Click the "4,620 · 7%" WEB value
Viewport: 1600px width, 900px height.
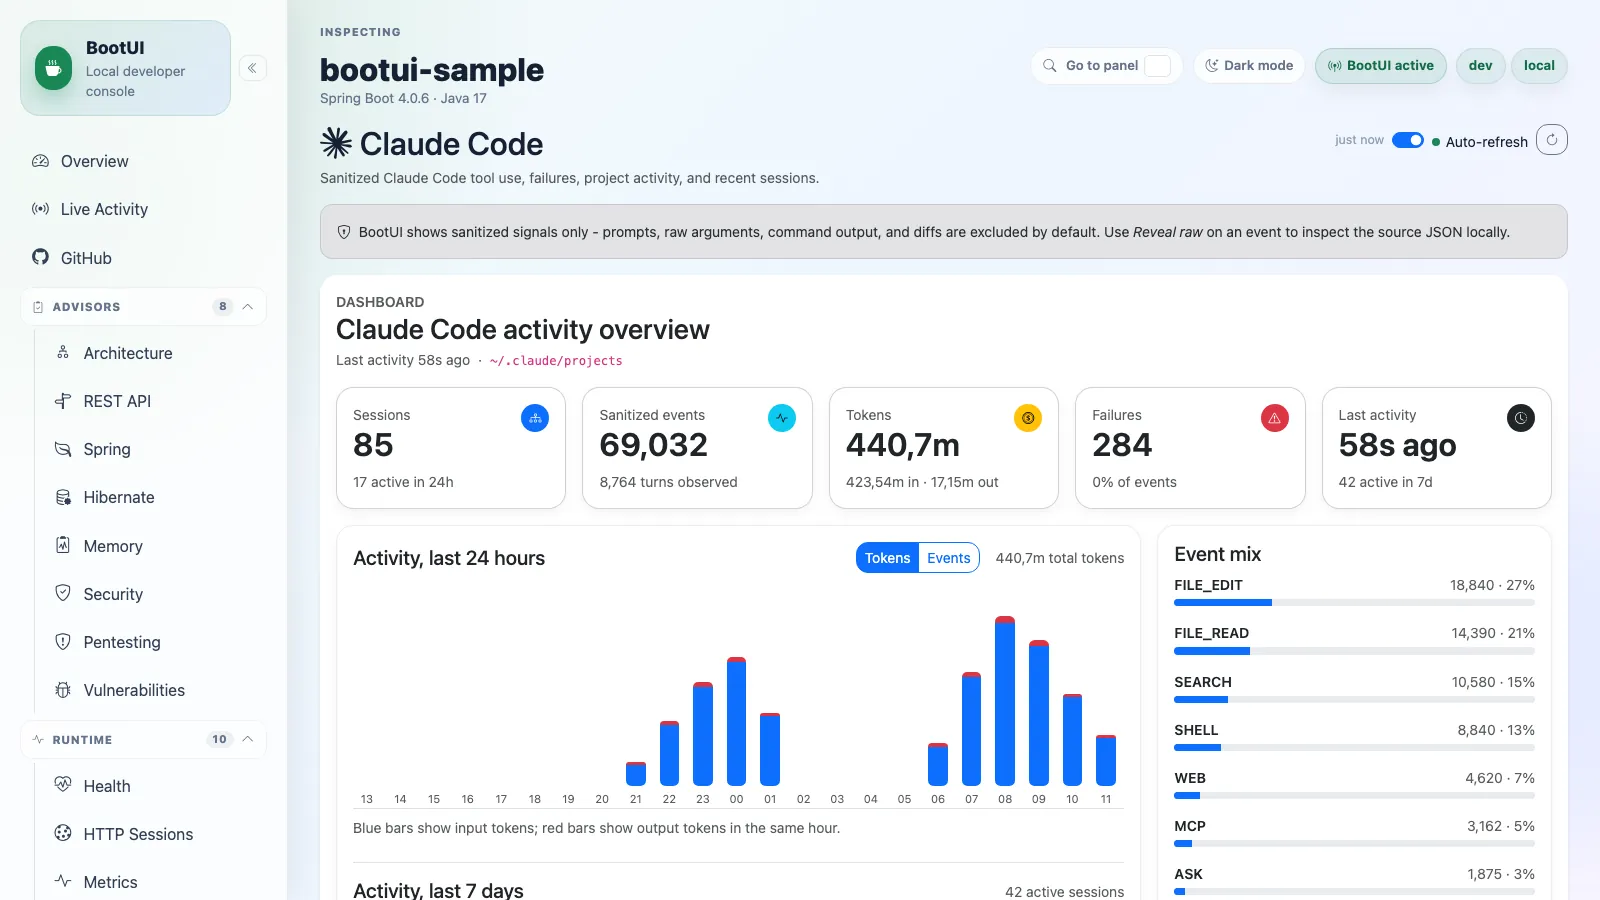point(1500,778)
